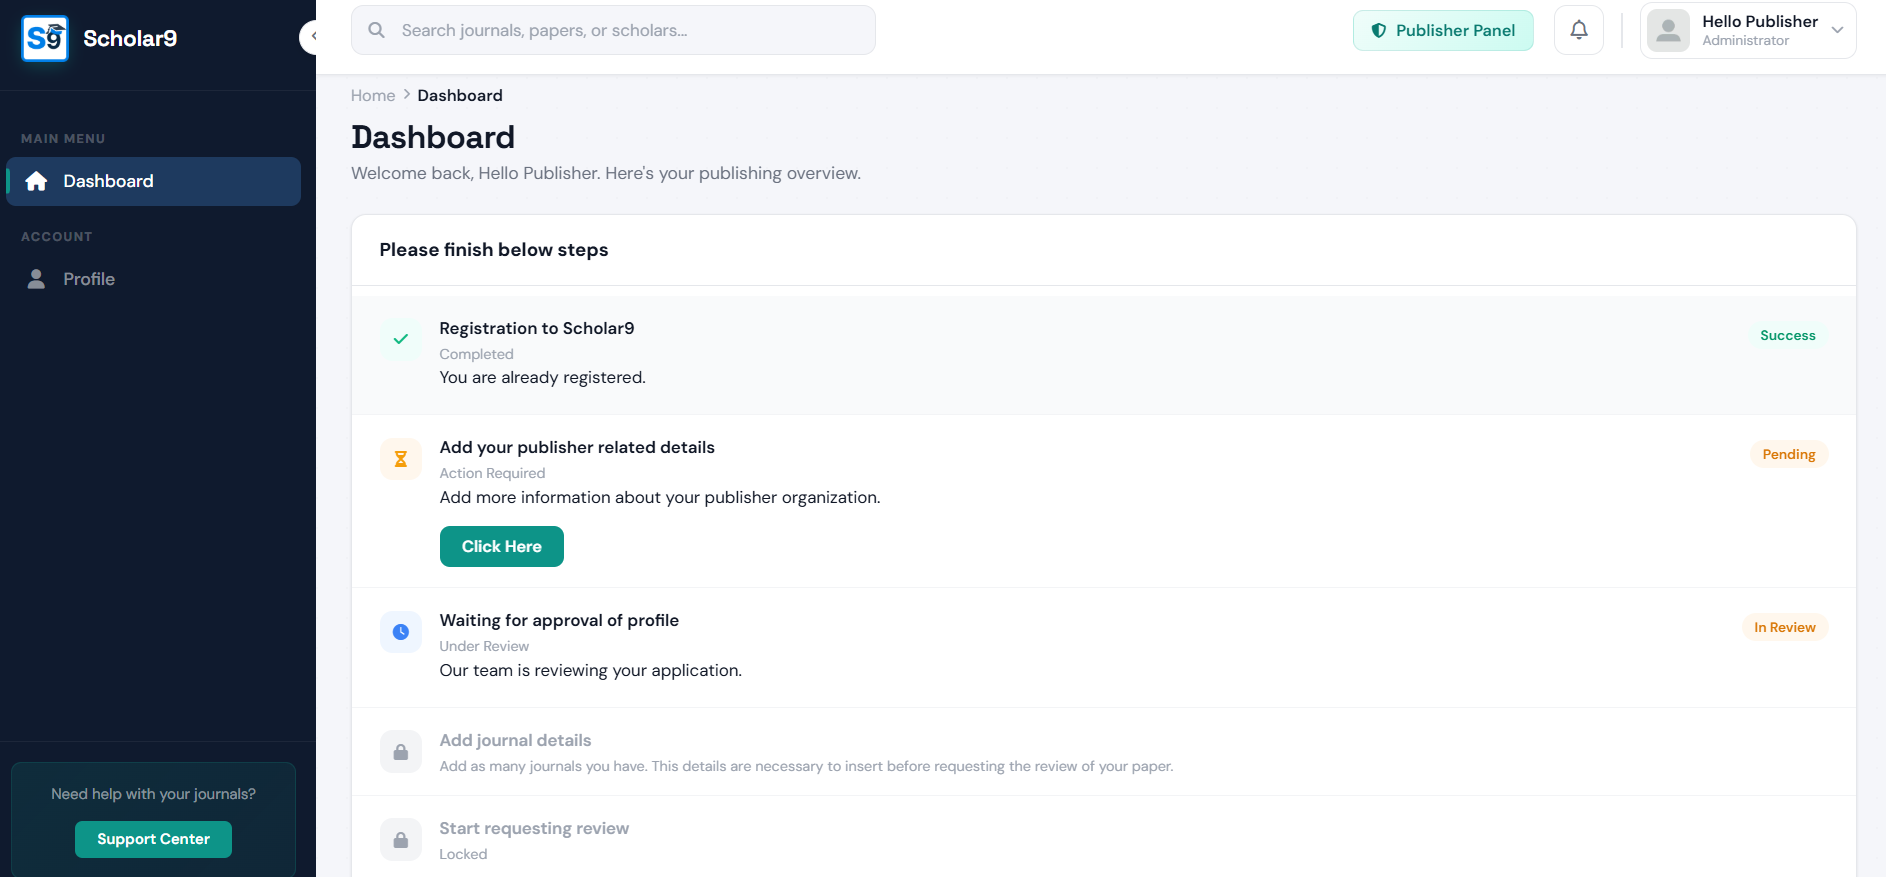Click 'Please finish below steps' heading
Screen dimensions: 1886x877
tap(494, 250)
